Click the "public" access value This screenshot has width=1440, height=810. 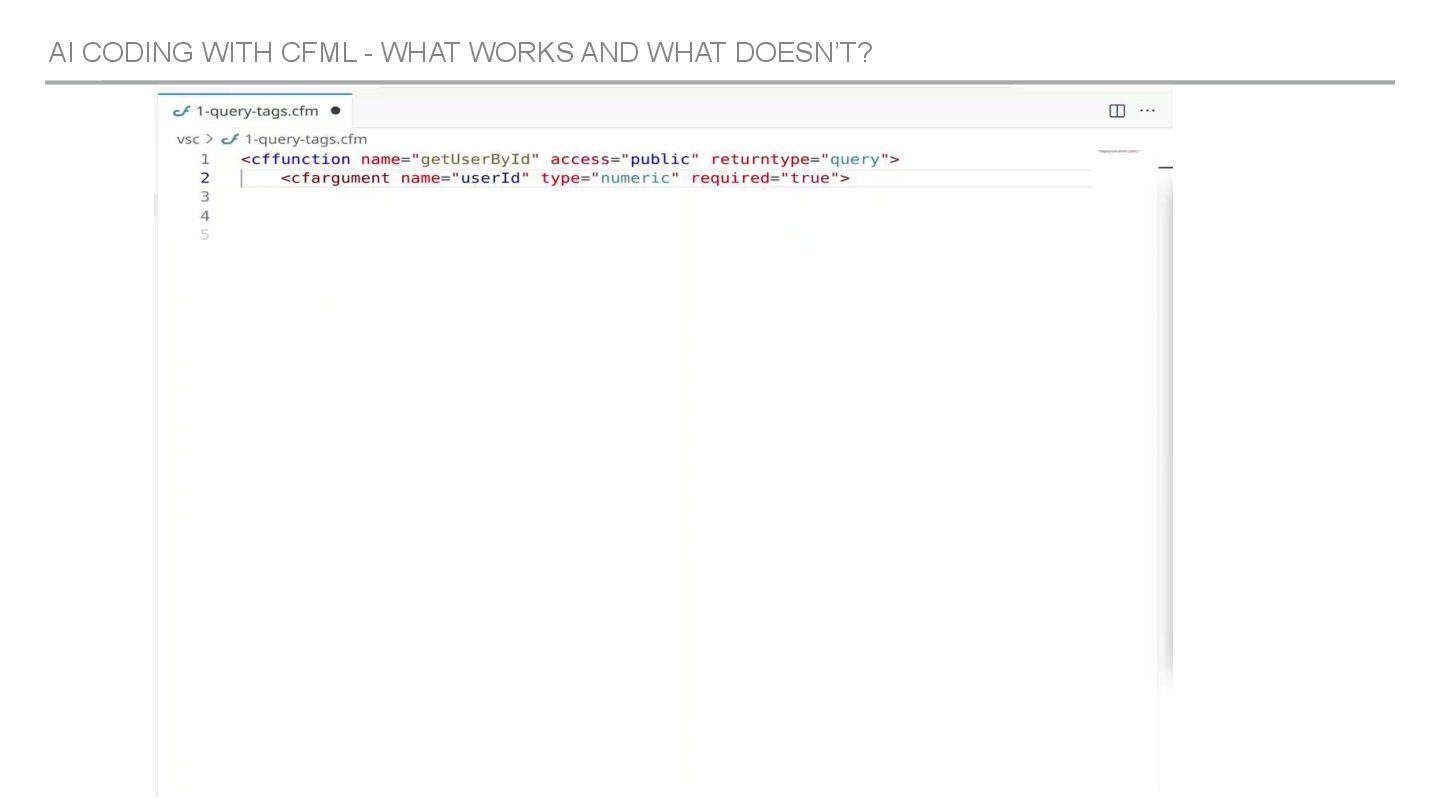660,159
